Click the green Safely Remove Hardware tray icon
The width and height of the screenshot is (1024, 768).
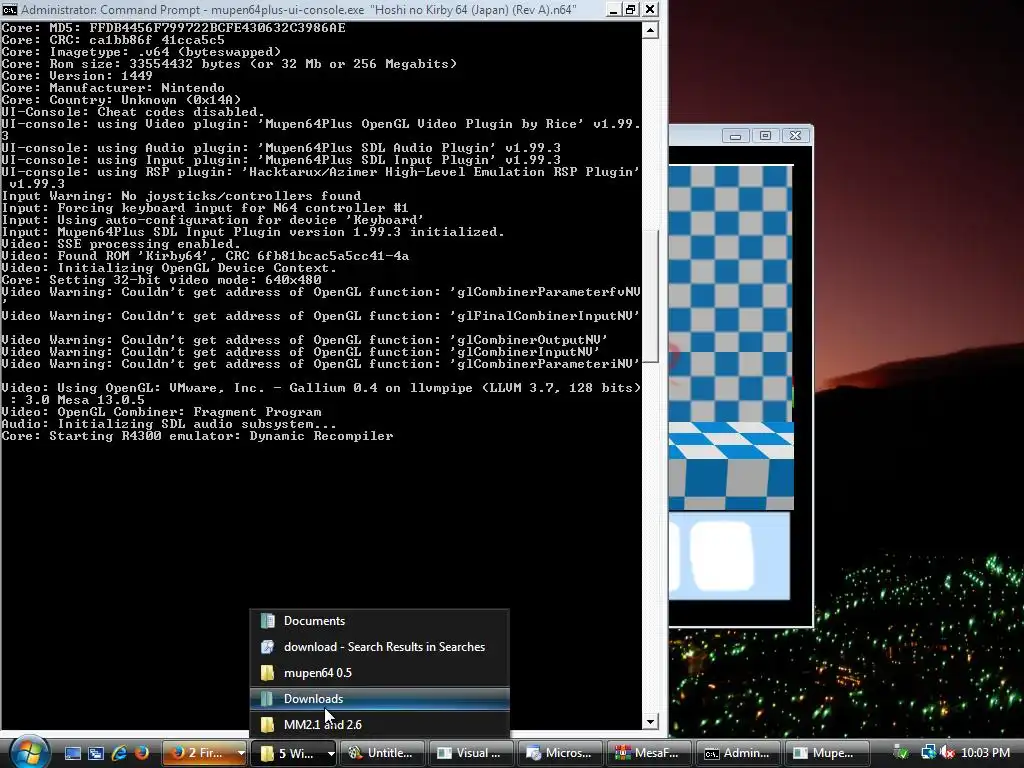pos(901,753)
